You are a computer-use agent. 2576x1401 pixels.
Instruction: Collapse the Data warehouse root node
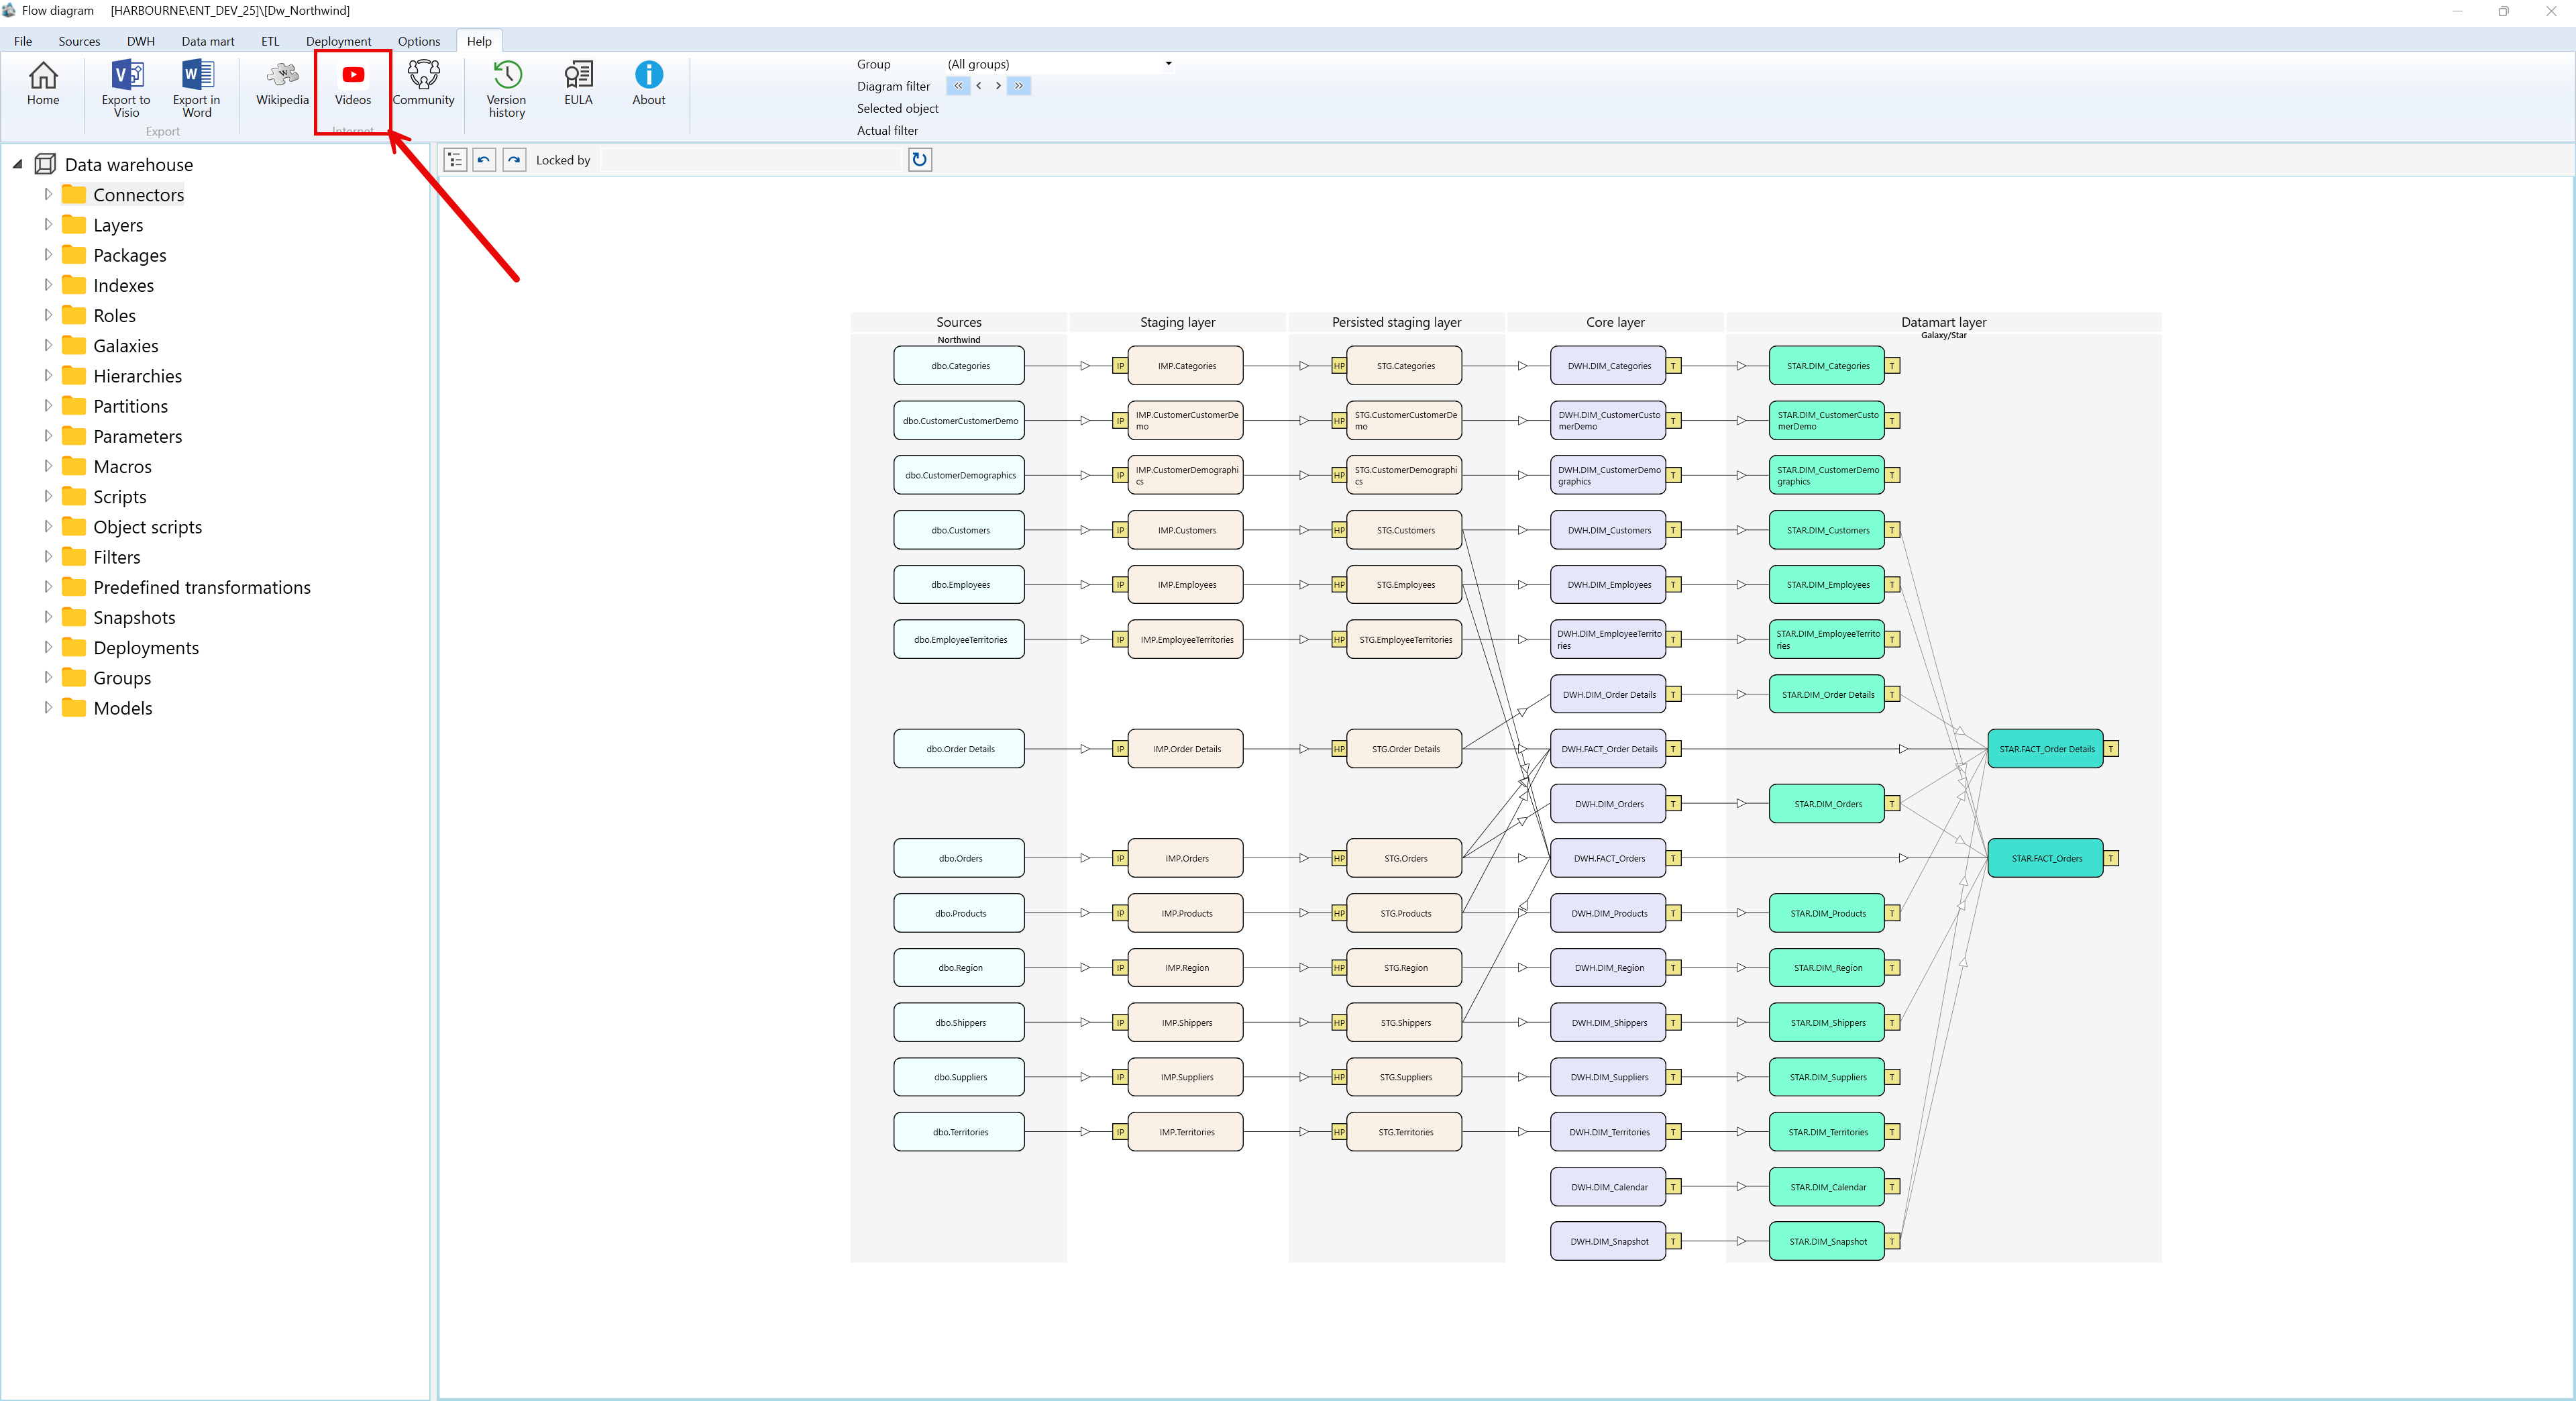point(17,164)
